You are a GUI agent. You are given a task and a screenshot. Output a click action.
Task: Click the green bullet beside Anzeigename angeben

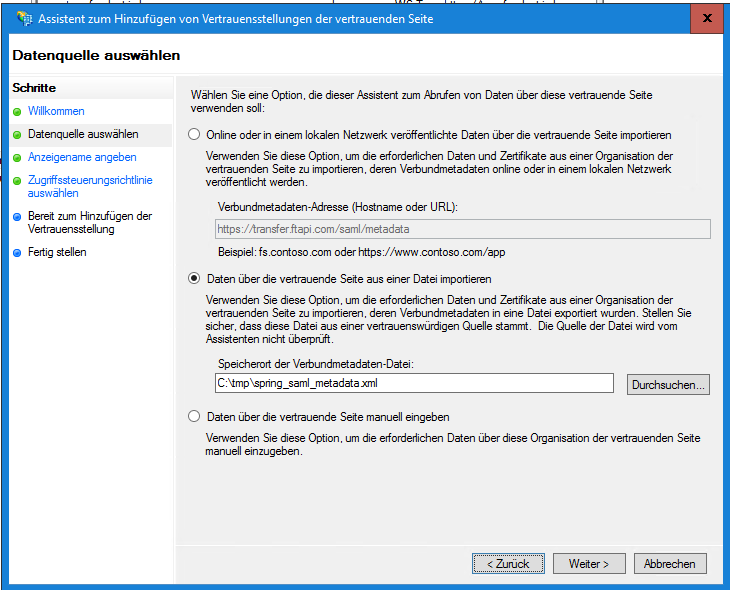point(17,158)
